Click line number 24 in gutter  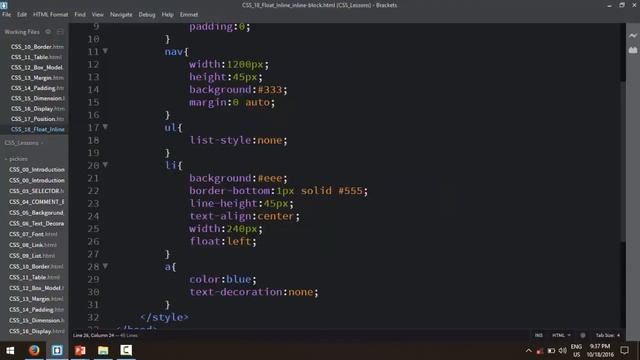click(93, 216)
